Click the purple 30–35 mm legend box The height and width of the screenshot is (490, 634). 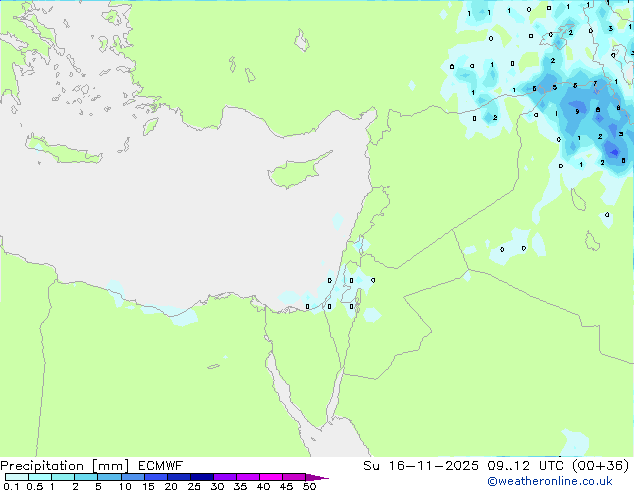[x=225, y=477]
